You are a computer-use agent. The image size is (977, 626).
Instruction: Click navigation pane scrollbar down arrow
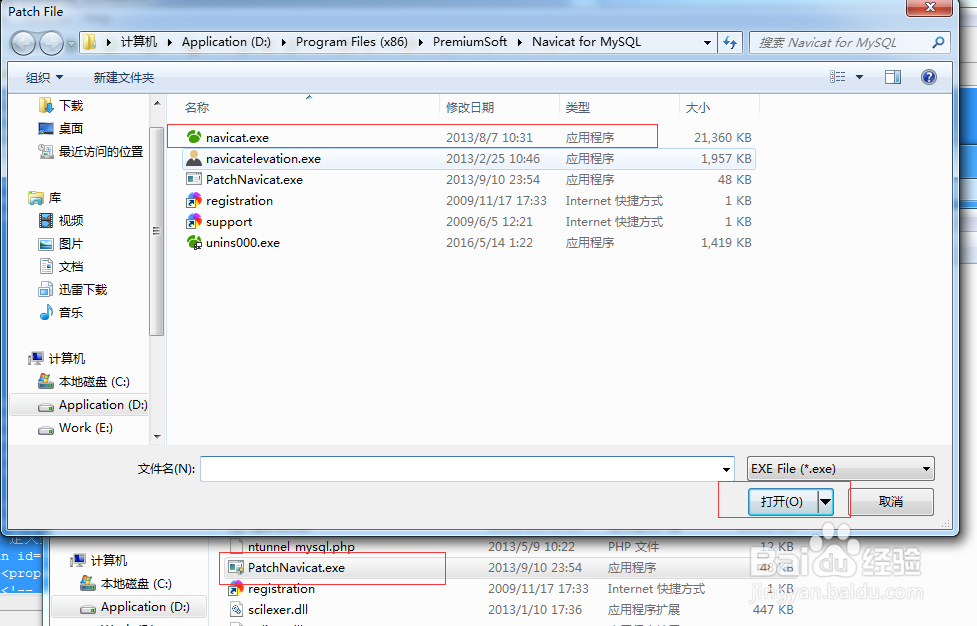[x=157, y=437]
